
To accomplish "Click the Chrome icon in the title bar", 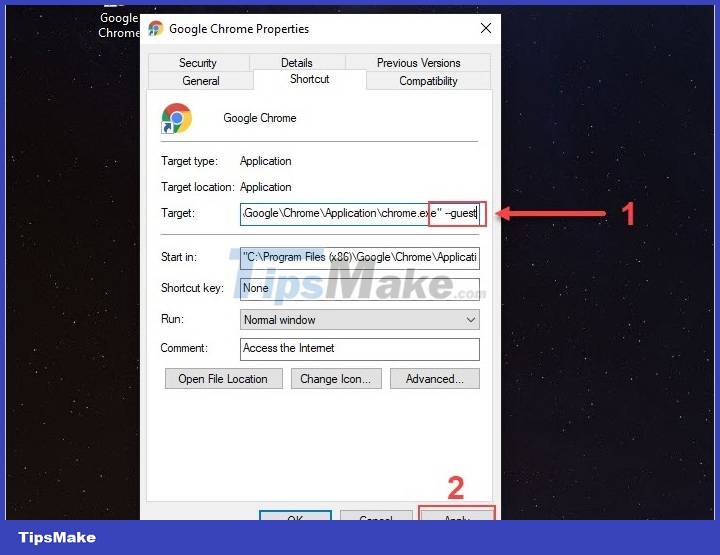I will [x=156, y=28].
